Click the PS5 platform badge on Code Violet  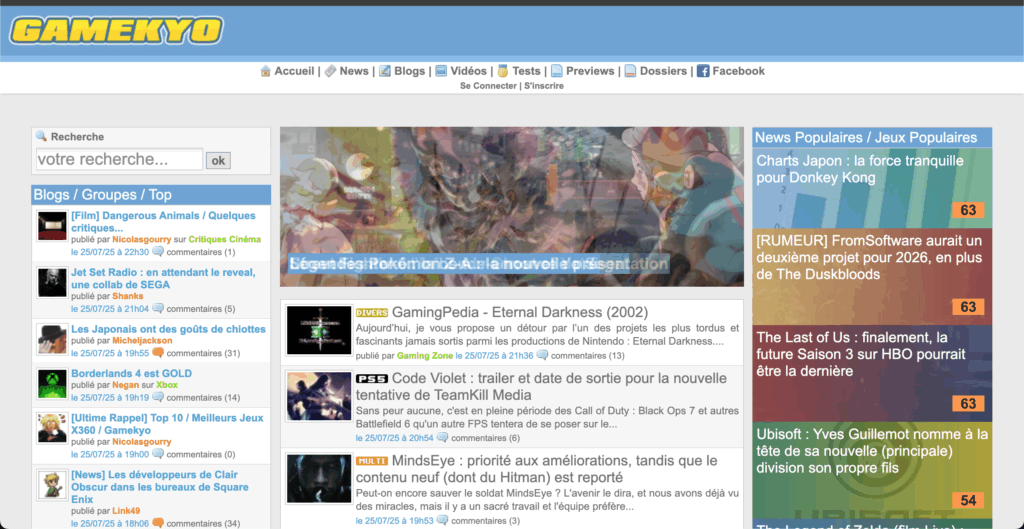[x=370, y=379]
